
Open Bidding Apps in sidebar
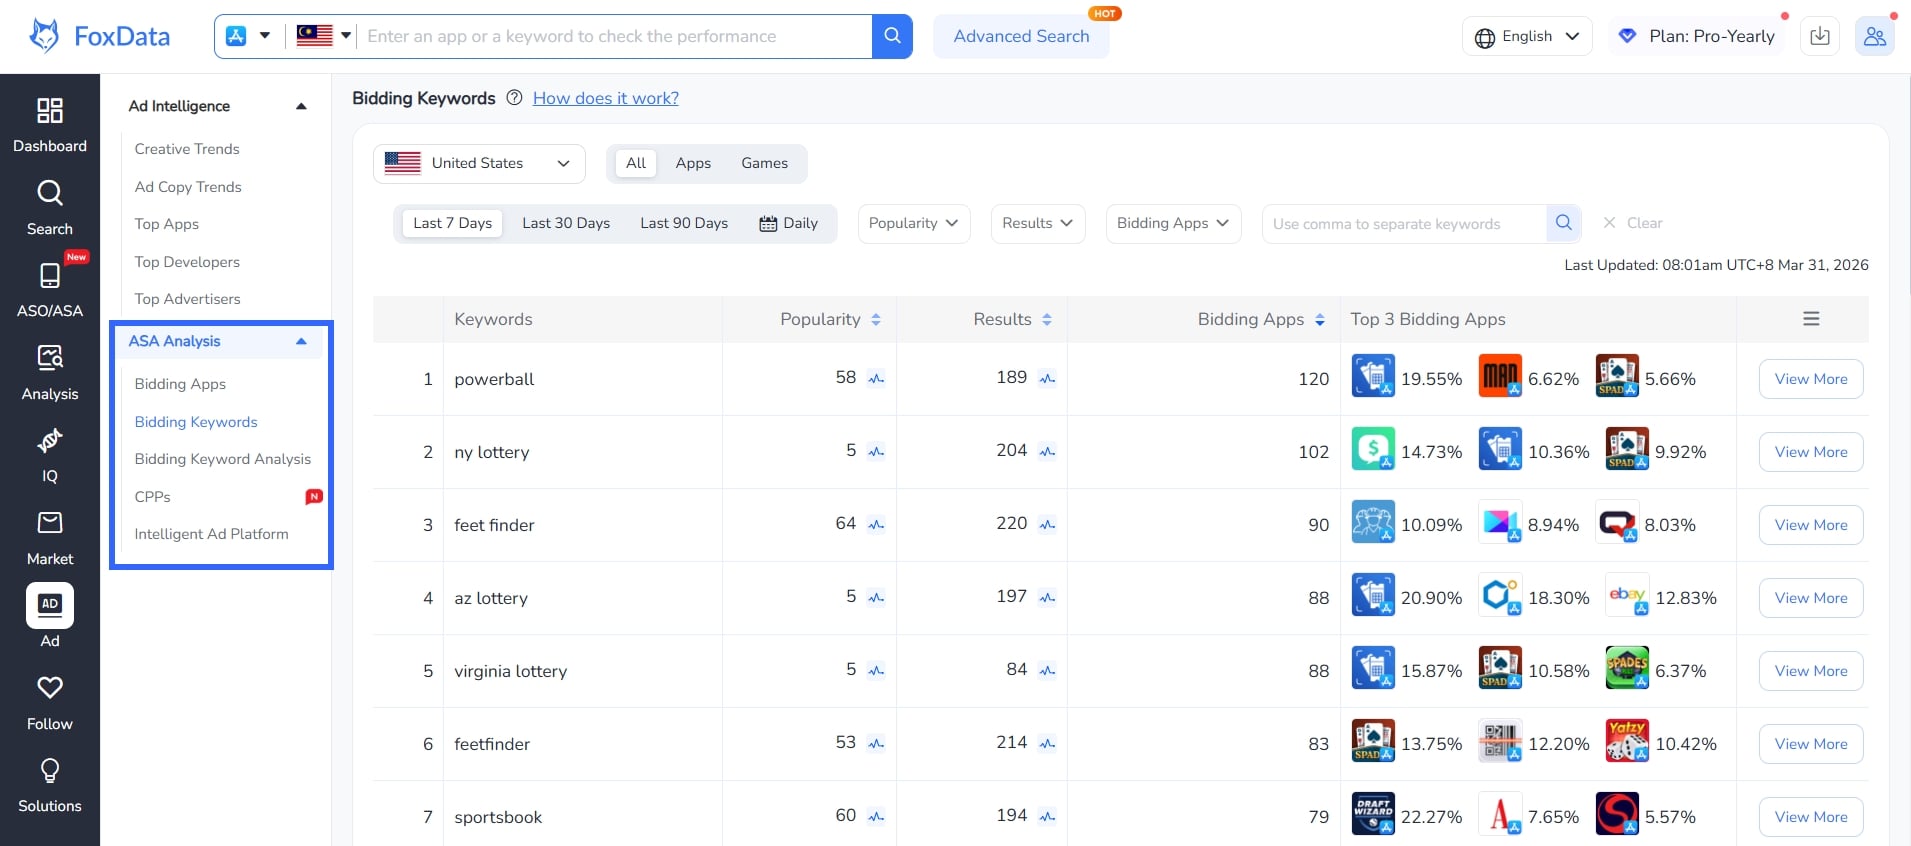click(180, 384)
